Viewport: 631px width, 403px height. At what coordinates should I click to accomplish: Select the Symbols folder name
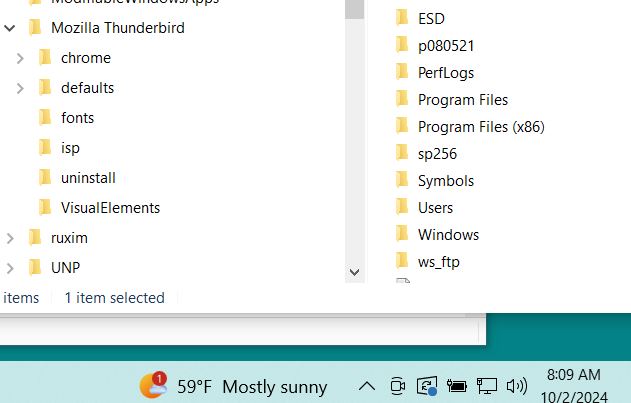pos(446,181)
